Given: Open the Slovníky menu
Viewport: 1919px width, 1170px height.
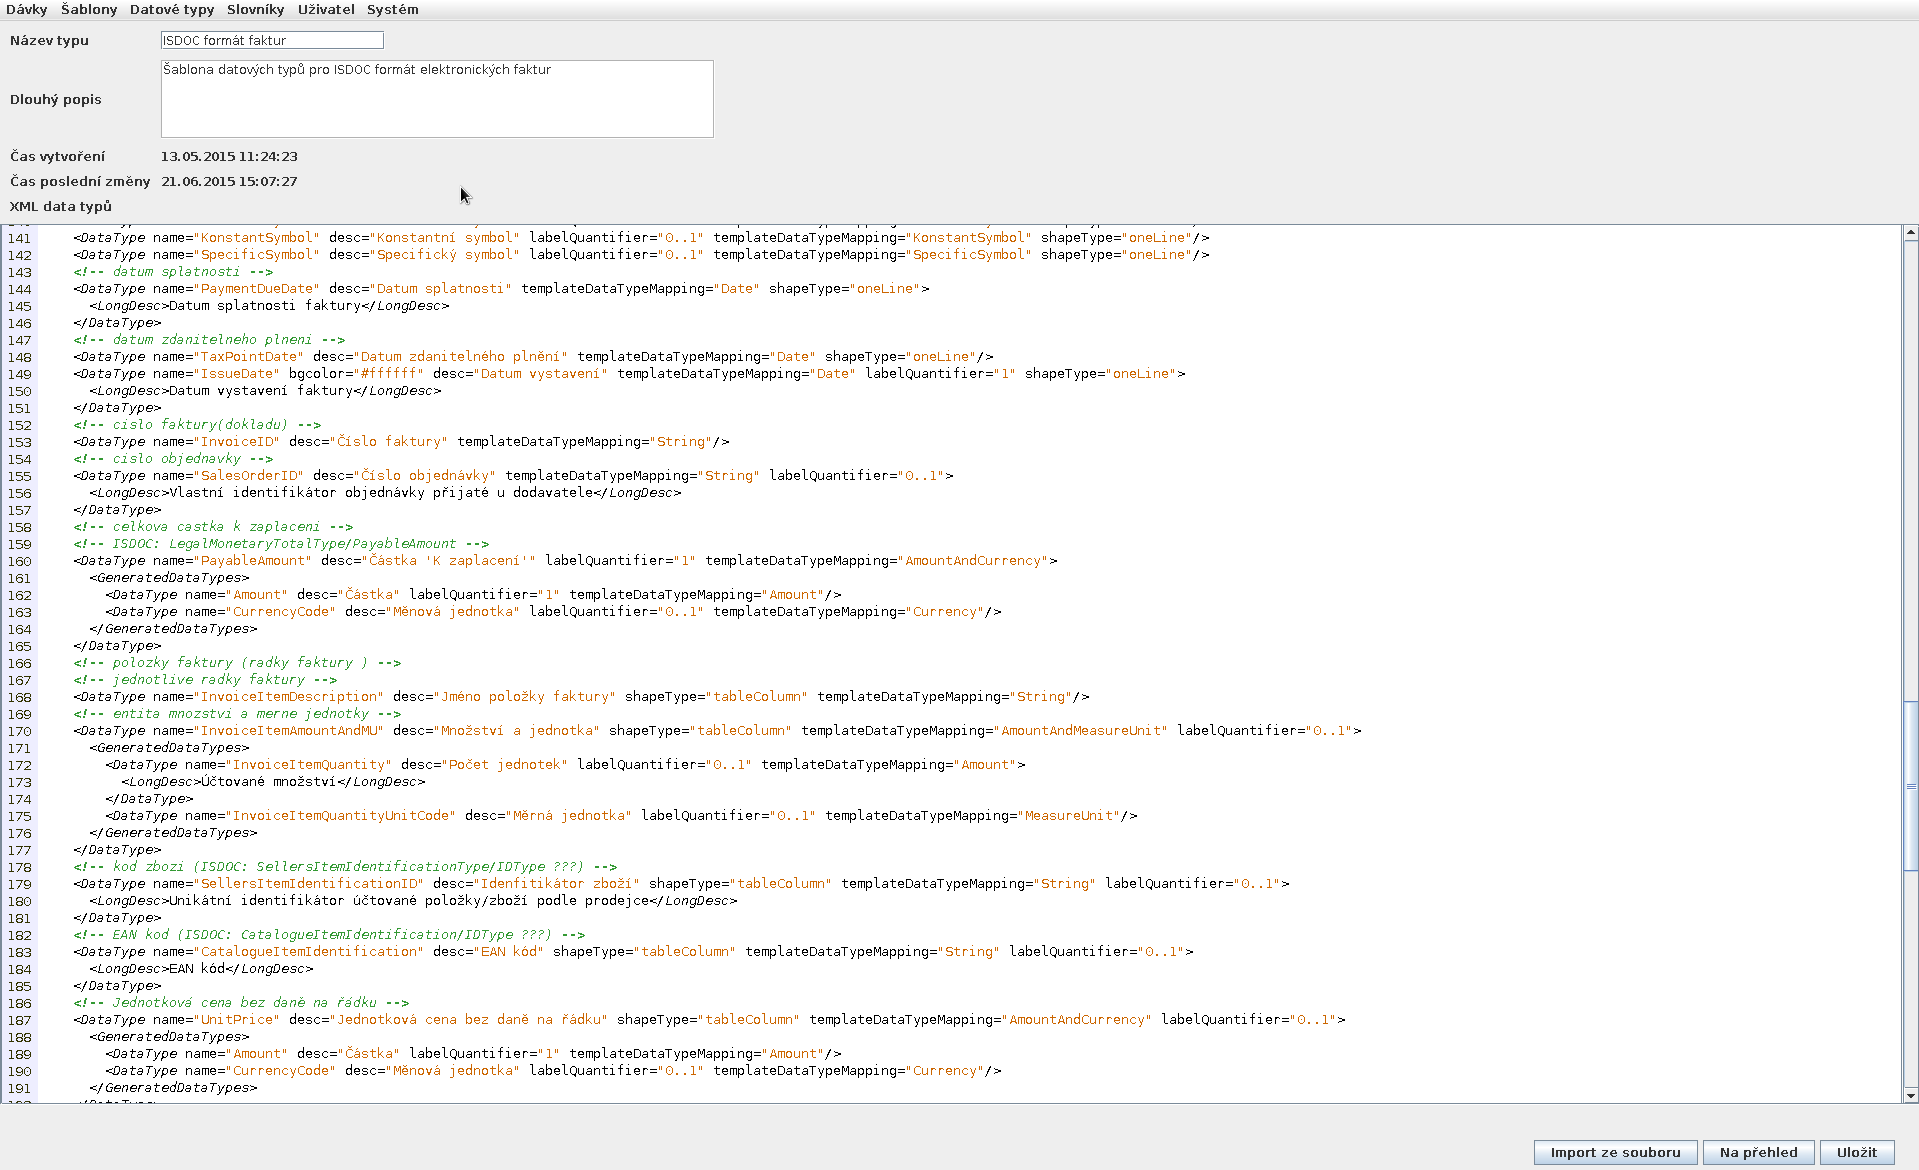Looking at the screenshot, I should click(x=255, y=10).
